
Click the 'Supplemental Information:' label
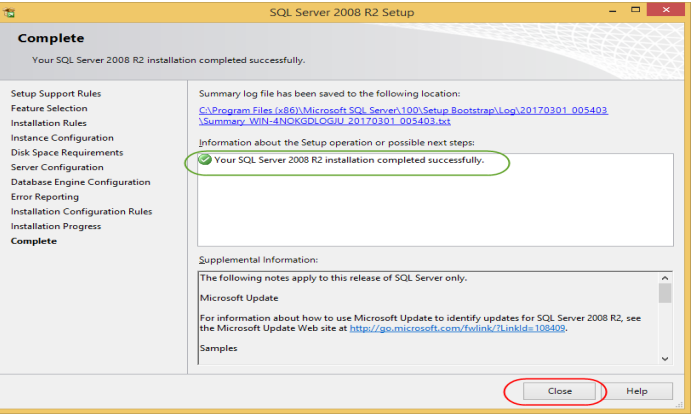click(x=258, y=260)
